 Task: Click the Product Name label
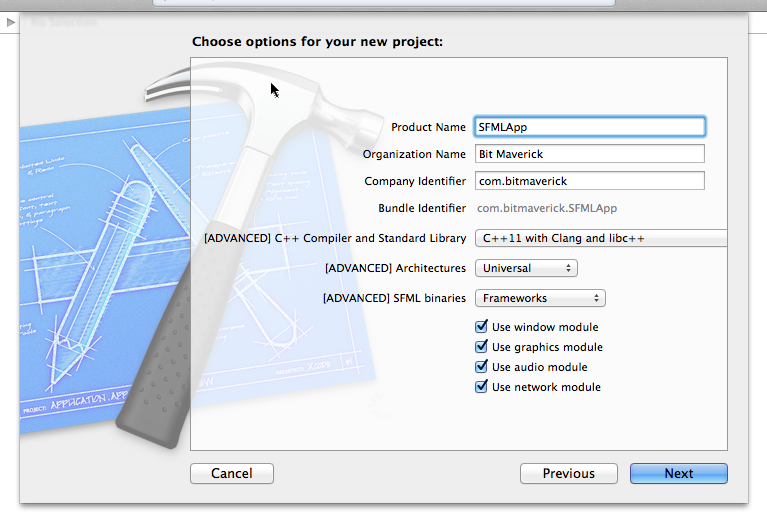(428, 127)
